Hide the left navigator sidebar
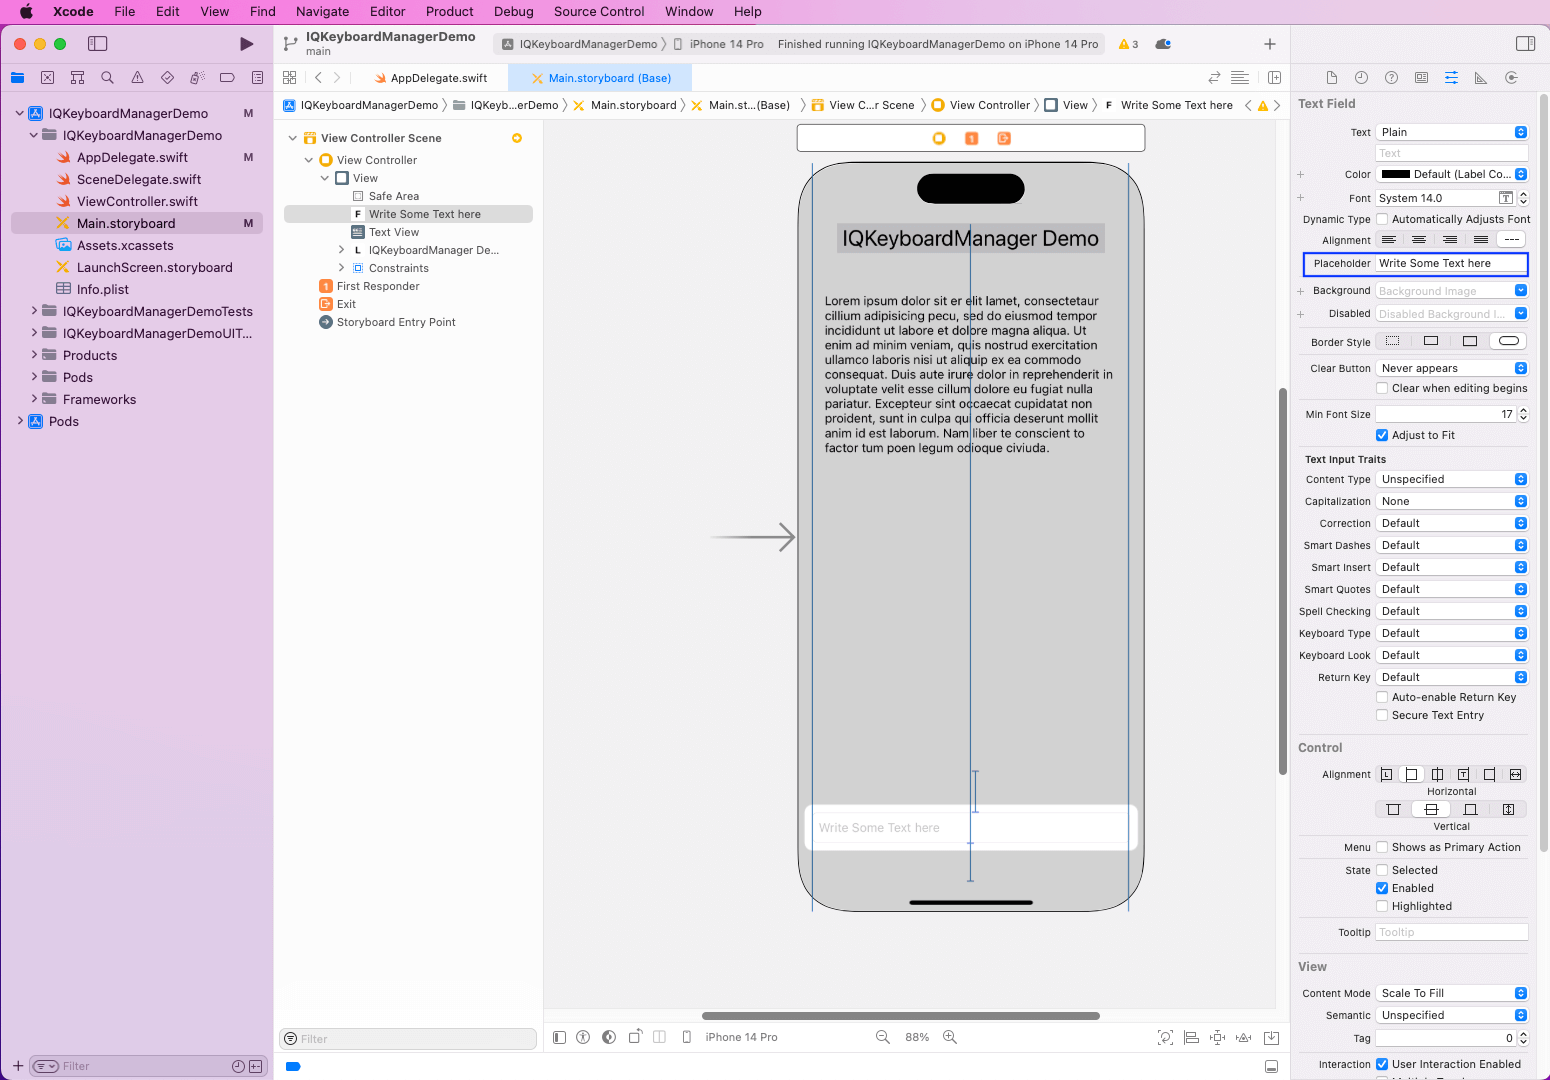The width and height of the screenshot is (1550, 1080). [x=97, y=44]
